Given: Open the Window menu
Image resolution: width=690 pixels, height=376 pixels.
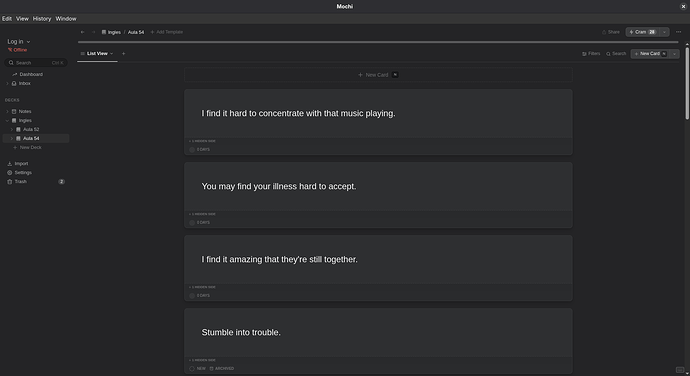Looking at the screenshot, I should (66, 18).
